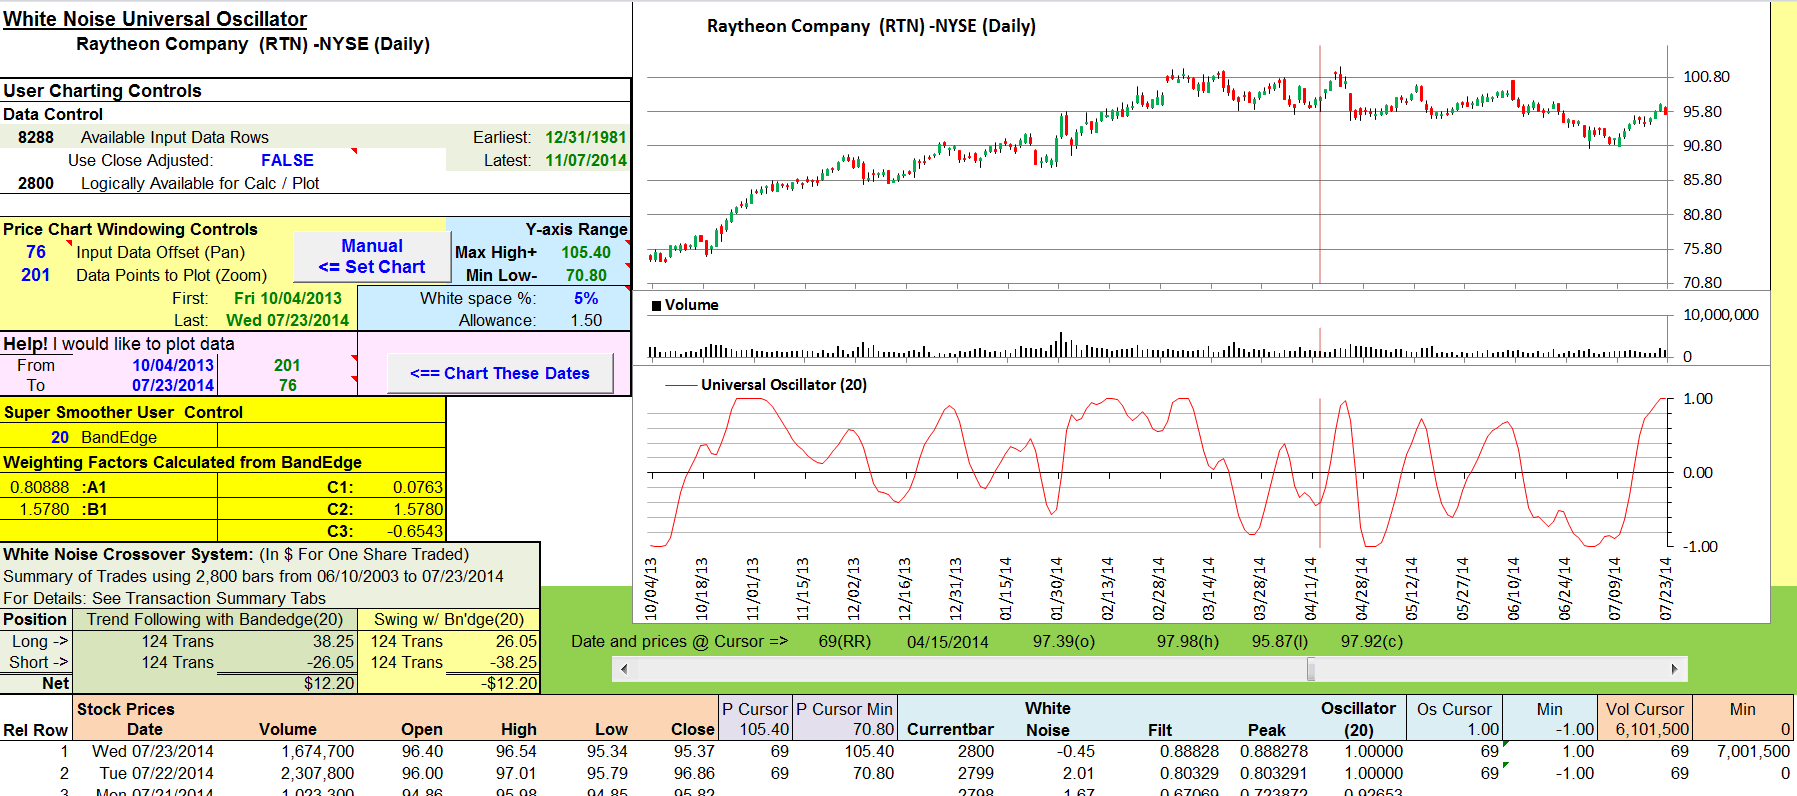Screen dimensions: 1797x796
Task: Select the Max High+ value 105.40
Action: [585, 252]
